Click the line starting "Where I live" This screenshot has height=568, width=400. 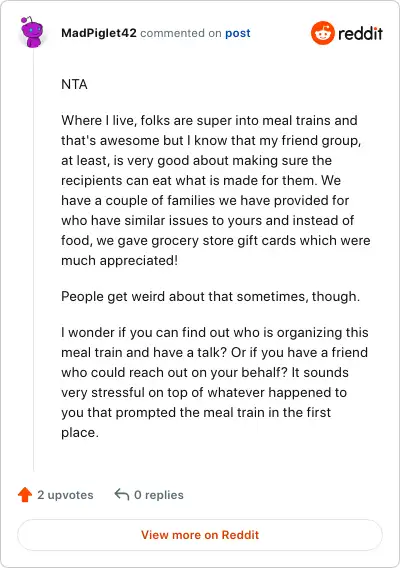pyautogui.click(x=209, y=120)
